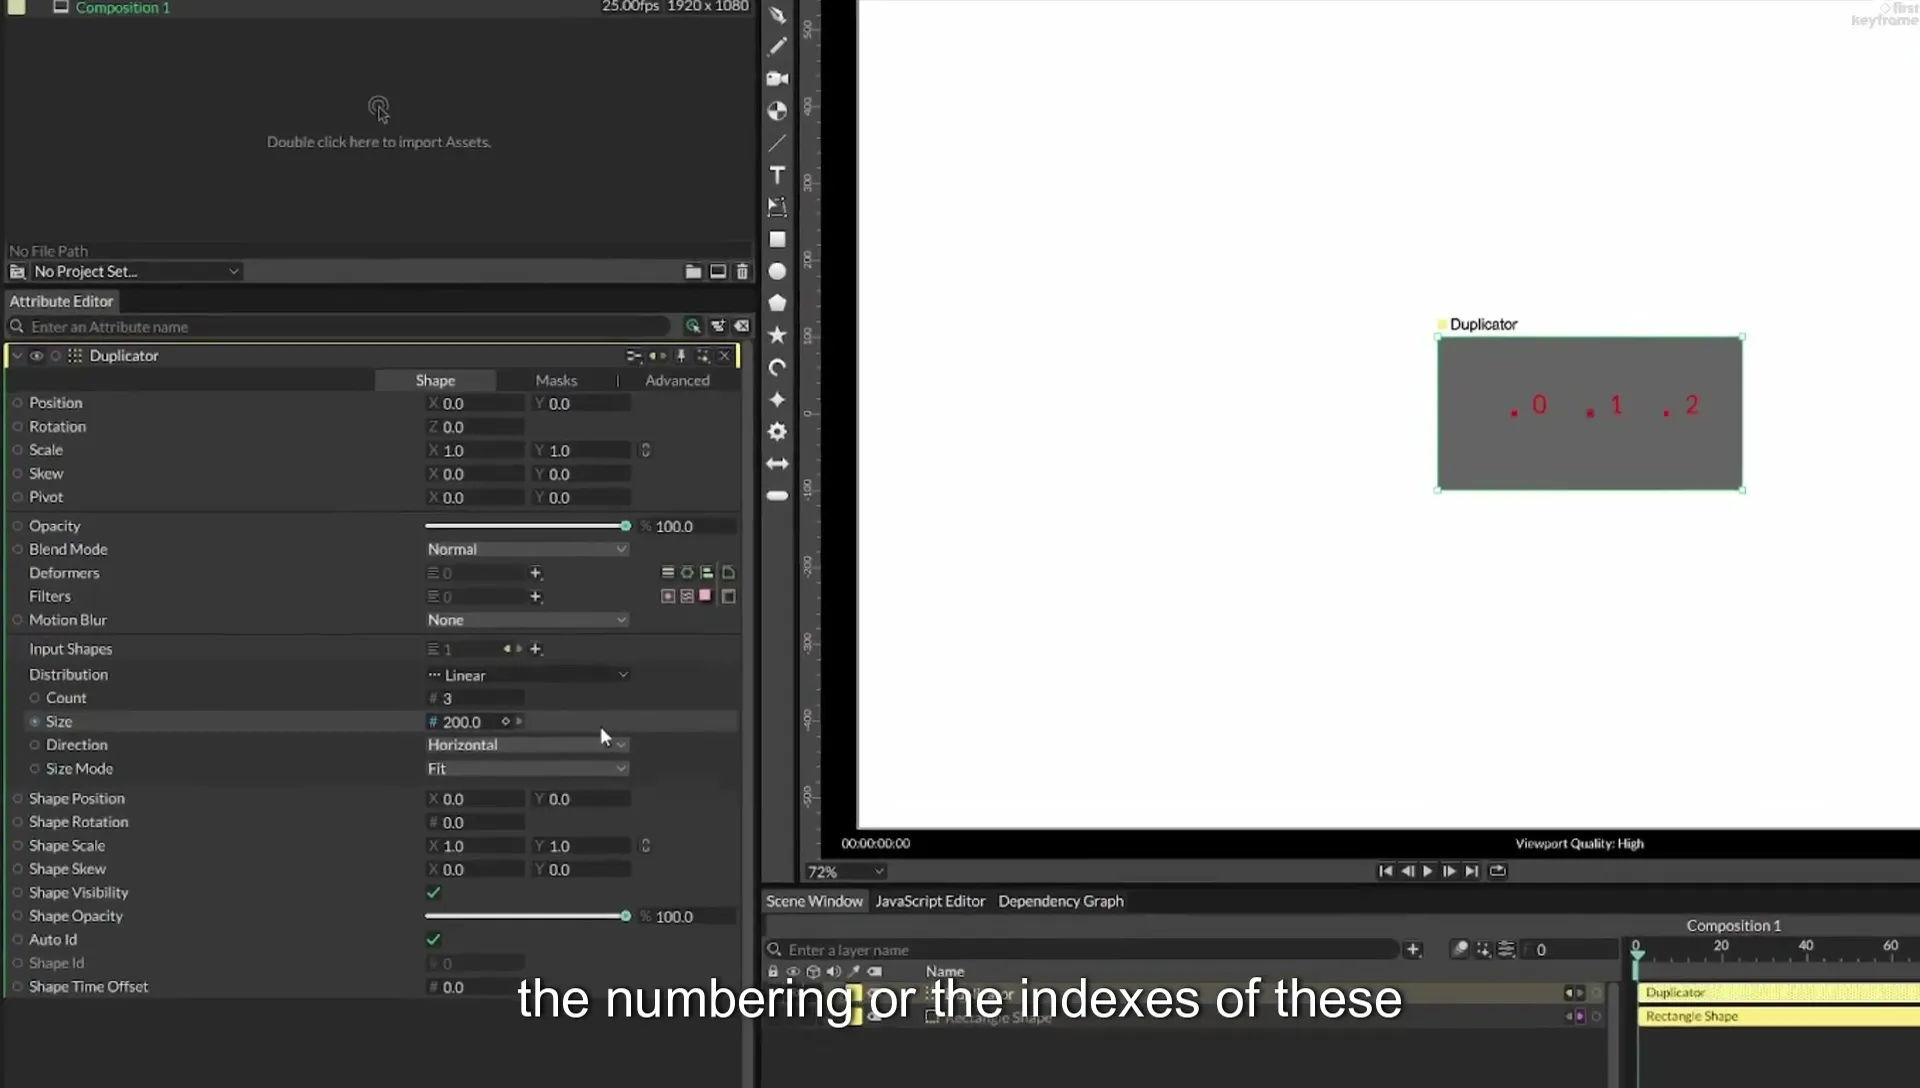This screenshot has height=1088, width=1920.
Task: Select the Star shape tool
Action: pos(777,335)
